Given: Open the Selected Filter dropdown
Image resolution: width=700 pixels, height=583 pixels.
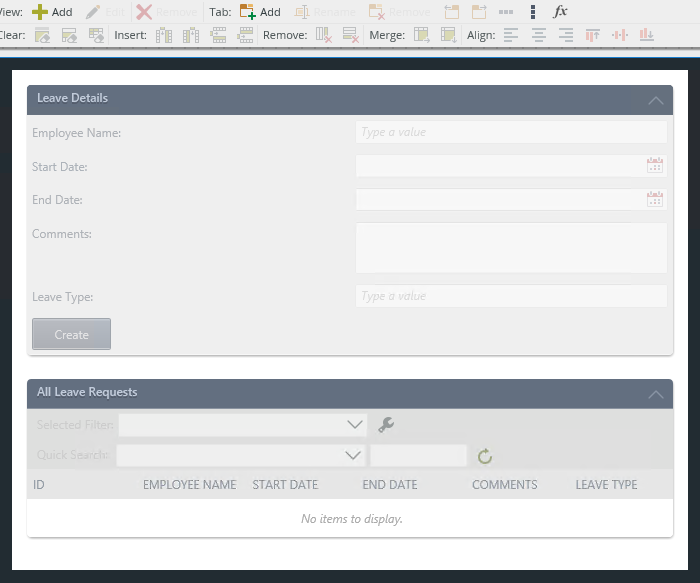Looking at the screenshot, I should tap(354, 425).
